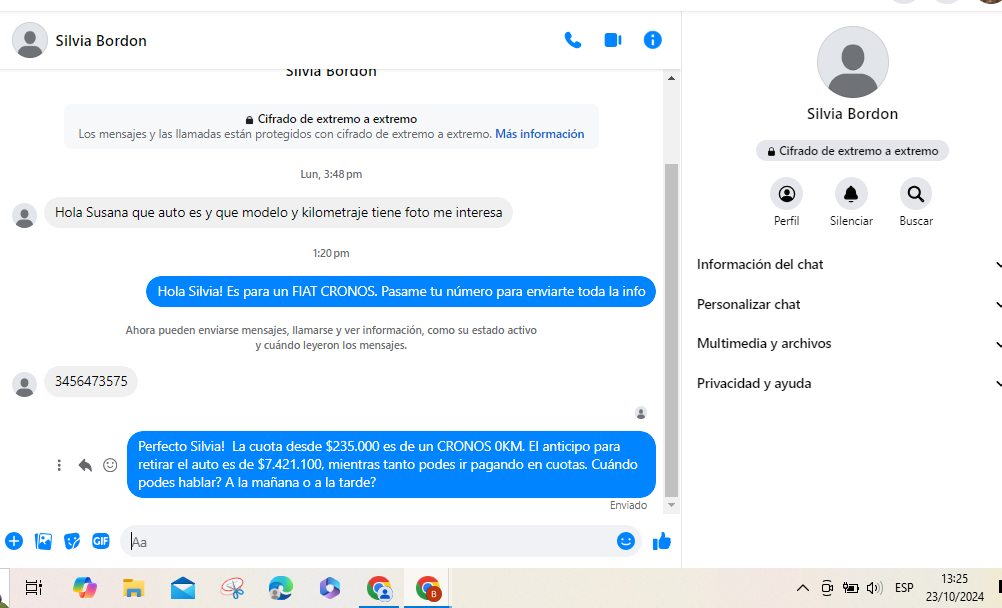Image resolution: width=1002 pixels, height=608 pixels.
Task: Choose a sticker from the sticker icon
Action: pos(72,541)
